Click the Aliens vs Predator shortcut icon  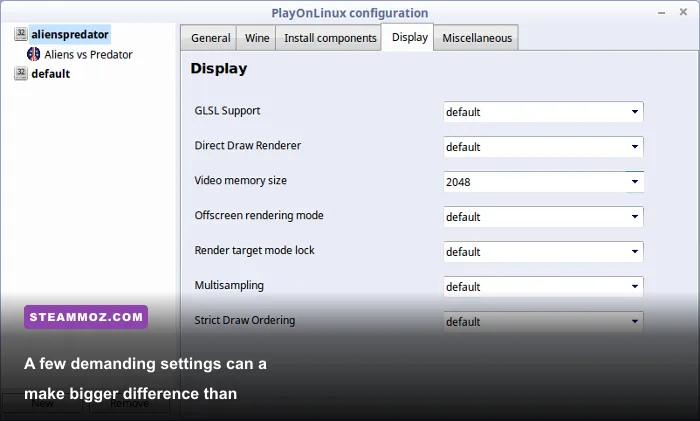[33, 54]
